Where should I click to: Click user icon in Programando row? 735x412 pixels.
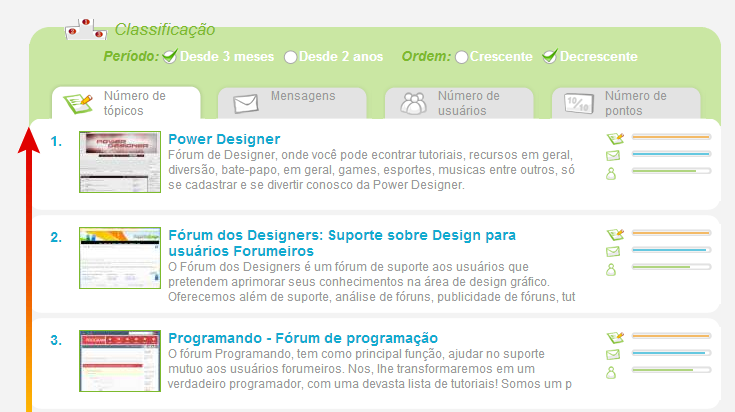point(611,373)
